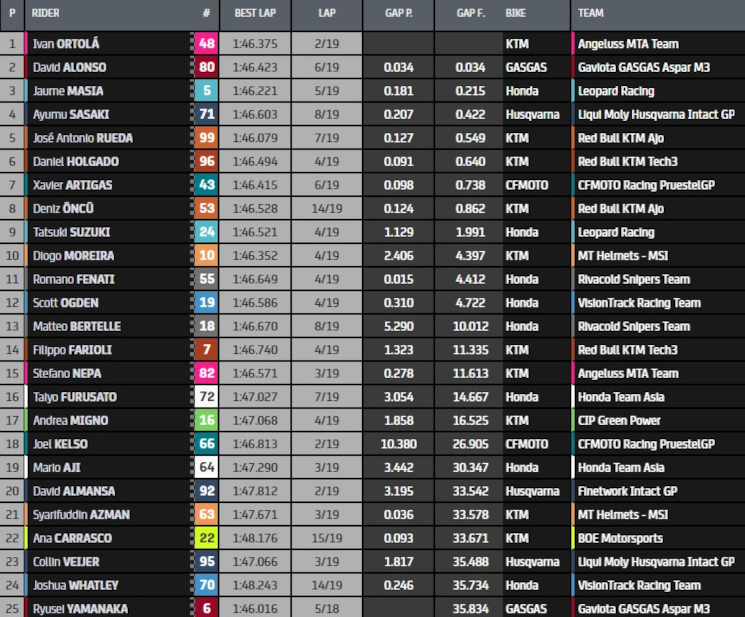
Task: Click the green number 16 badge
Action: pyautogui.click(x=206, y=421)
